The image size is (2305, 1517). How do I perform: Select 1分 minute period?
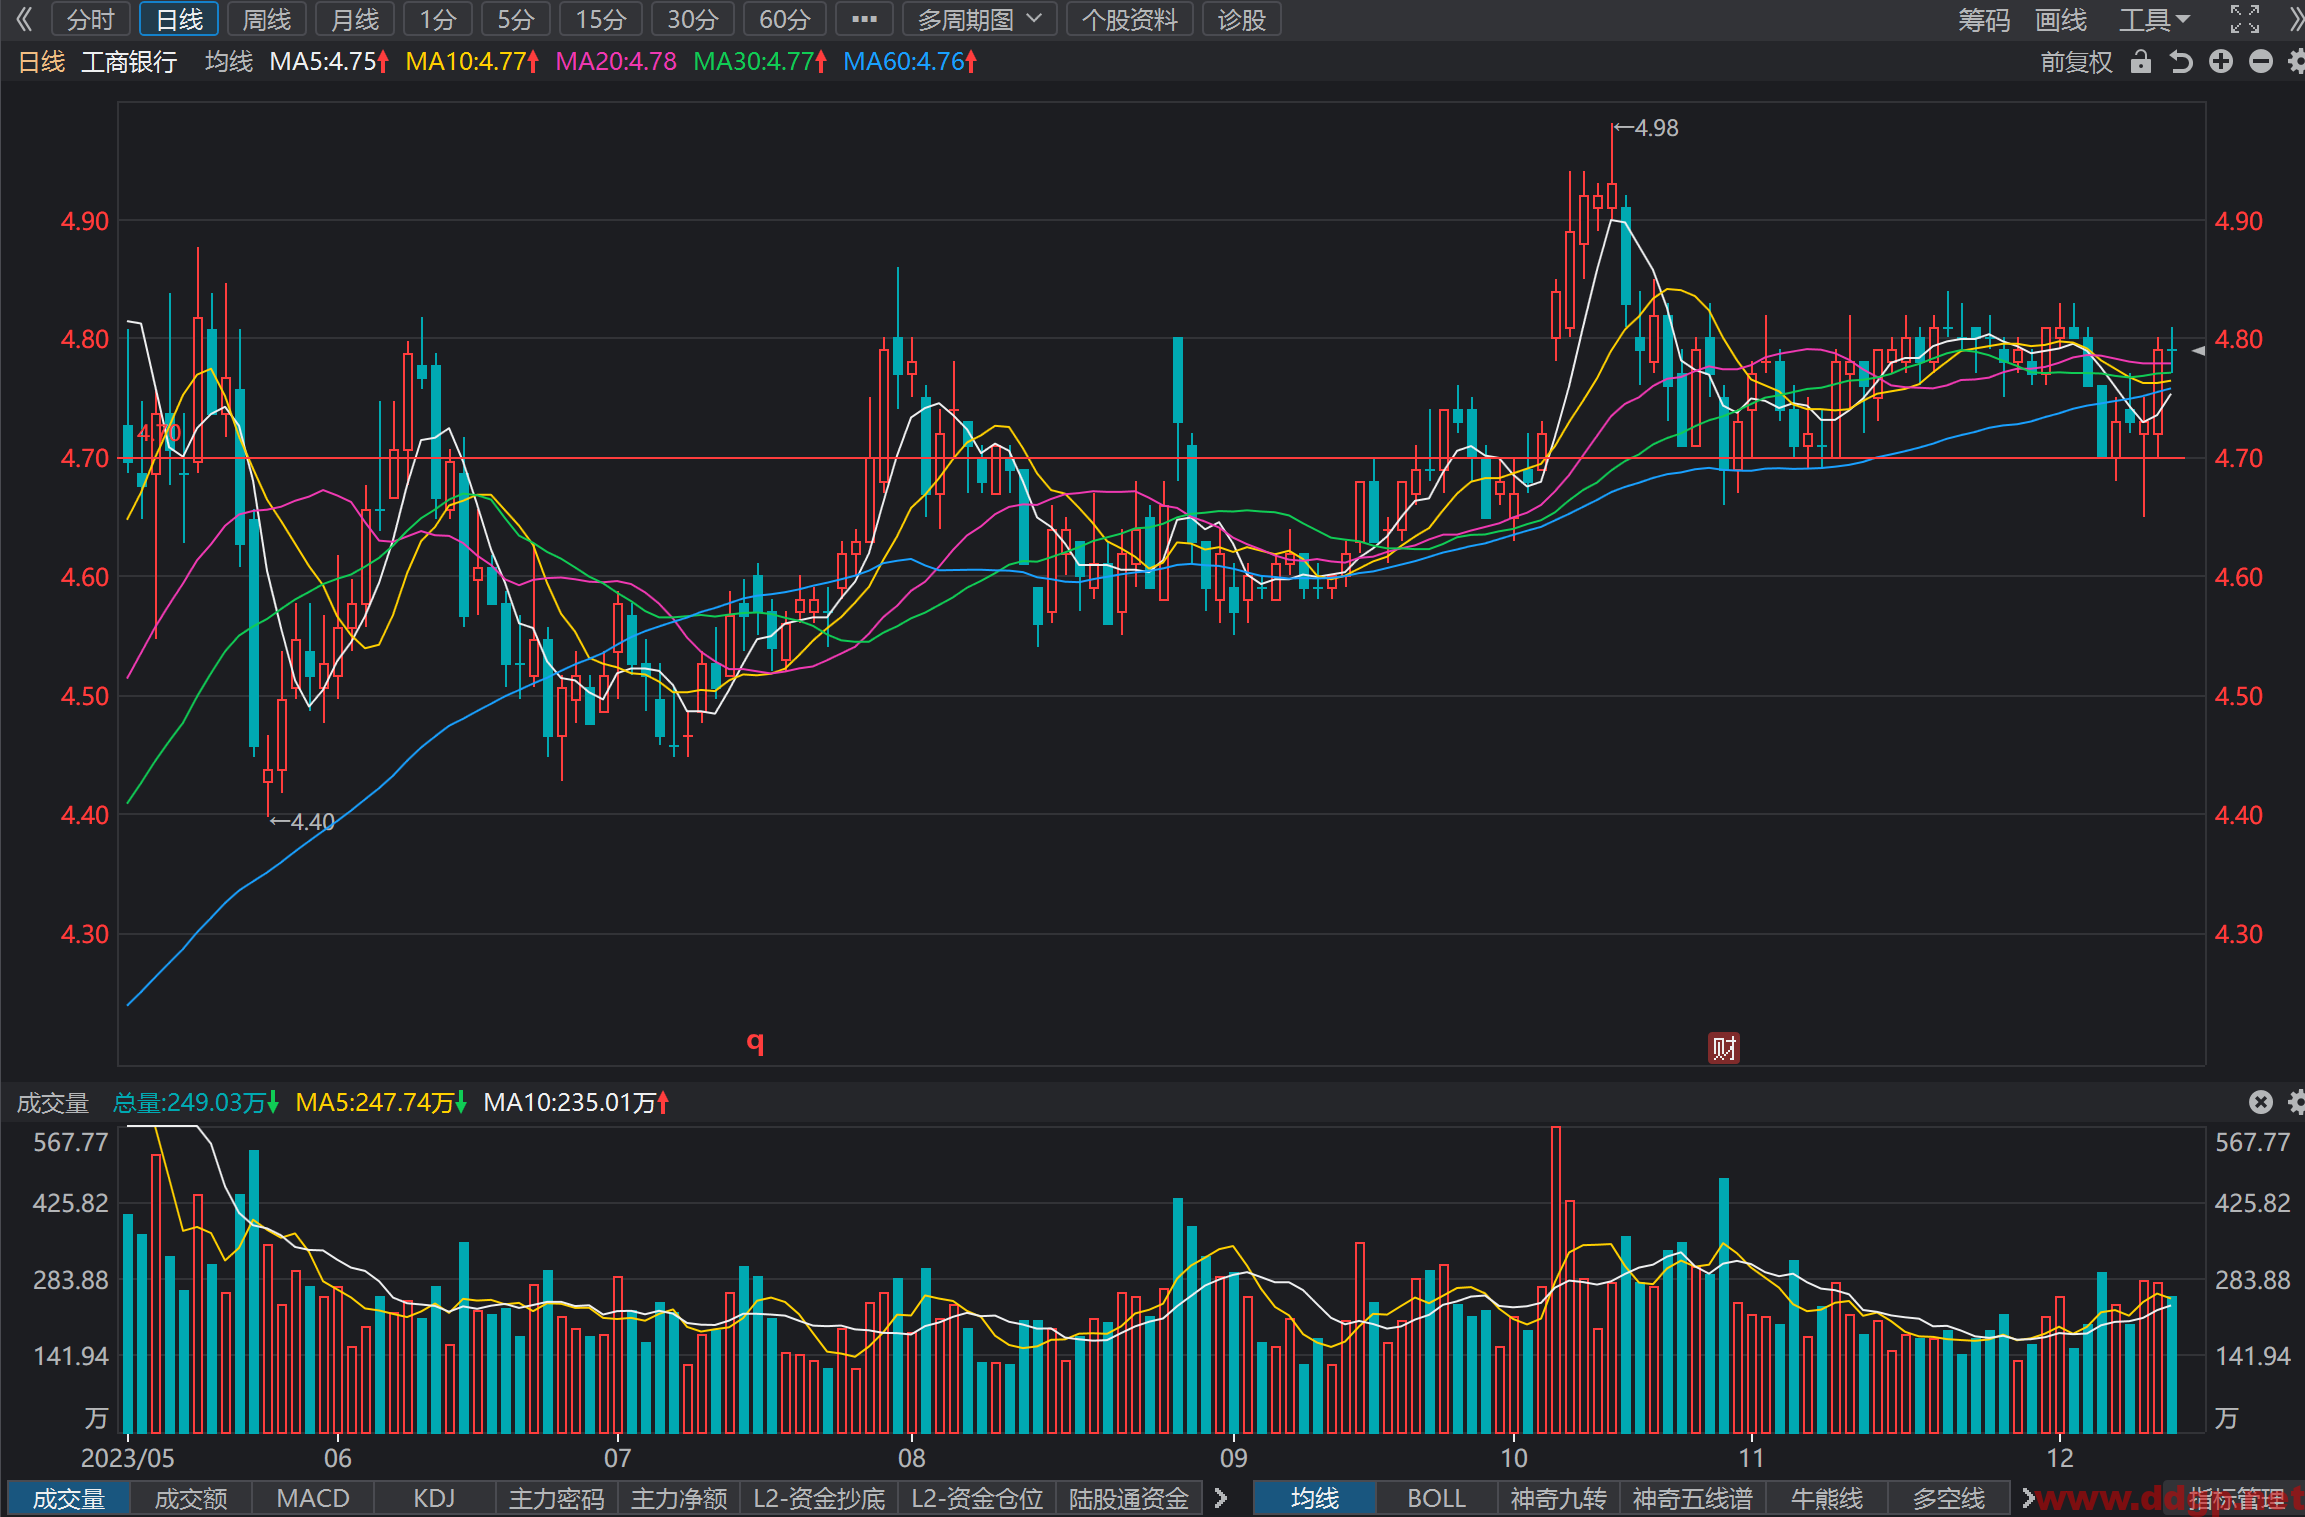[x=438, y=19]
